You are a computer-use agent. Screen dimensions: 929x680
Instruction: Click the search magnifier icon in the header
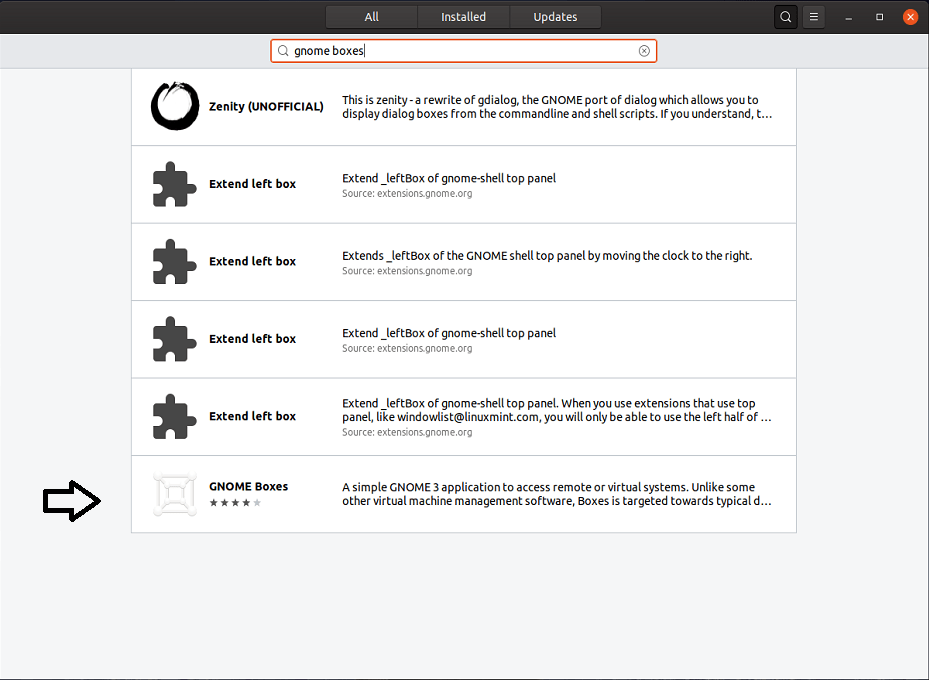coord(785,16)
